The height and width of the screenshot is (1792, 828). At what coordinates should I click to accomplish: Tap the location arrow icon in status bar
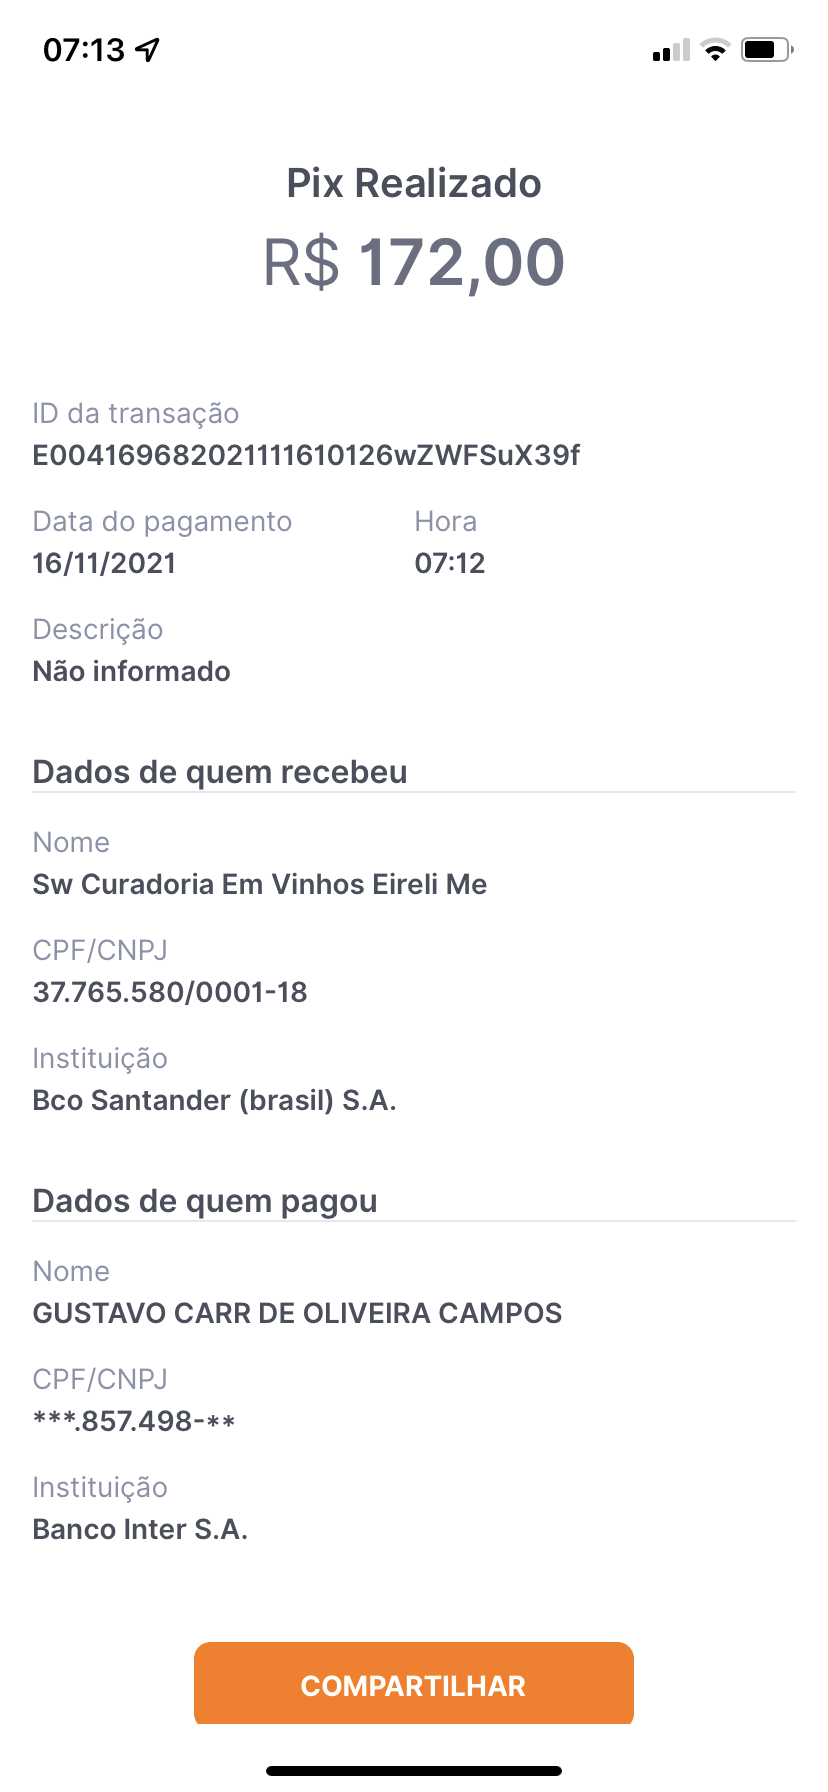pyautogui.click(x=148, y=49)
